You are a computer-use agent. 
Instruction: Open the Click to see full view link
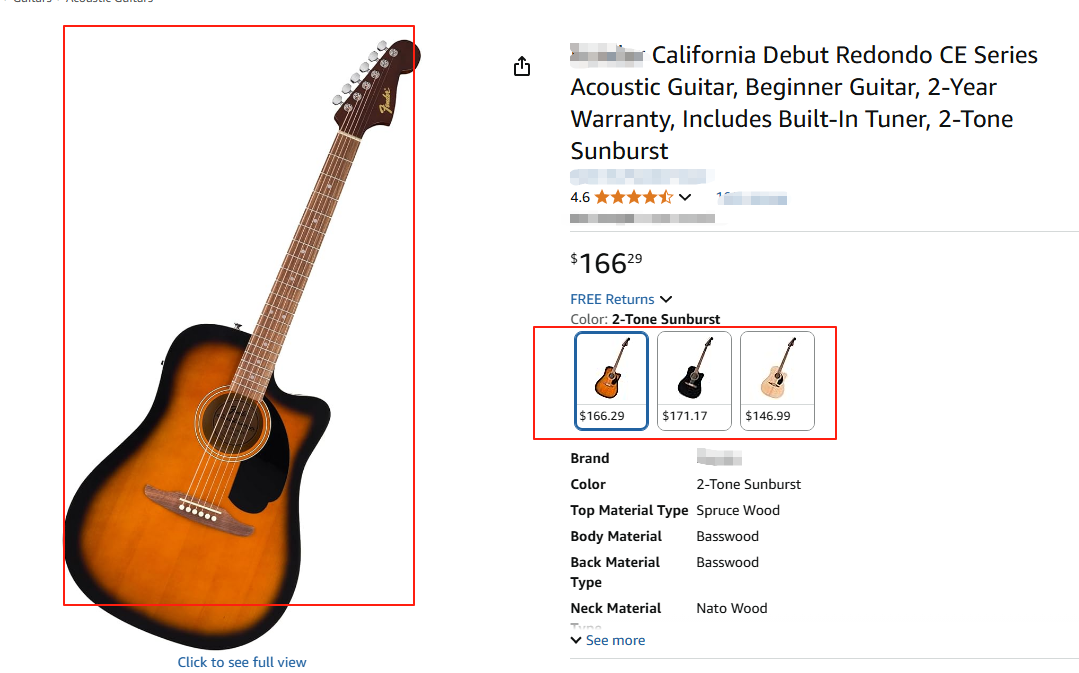click(x=242, y=662)
